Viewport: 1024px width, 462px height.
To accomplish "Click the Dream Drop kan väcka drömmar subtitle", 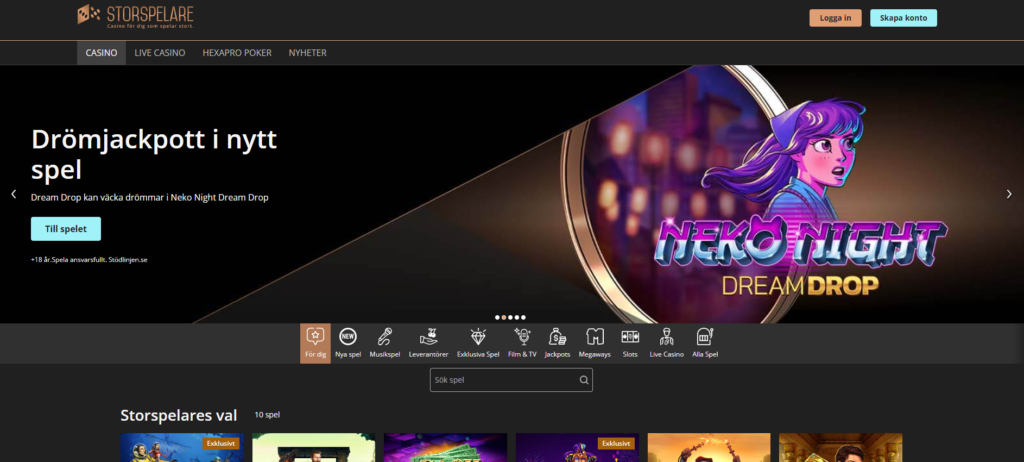I will click(150, 197).
